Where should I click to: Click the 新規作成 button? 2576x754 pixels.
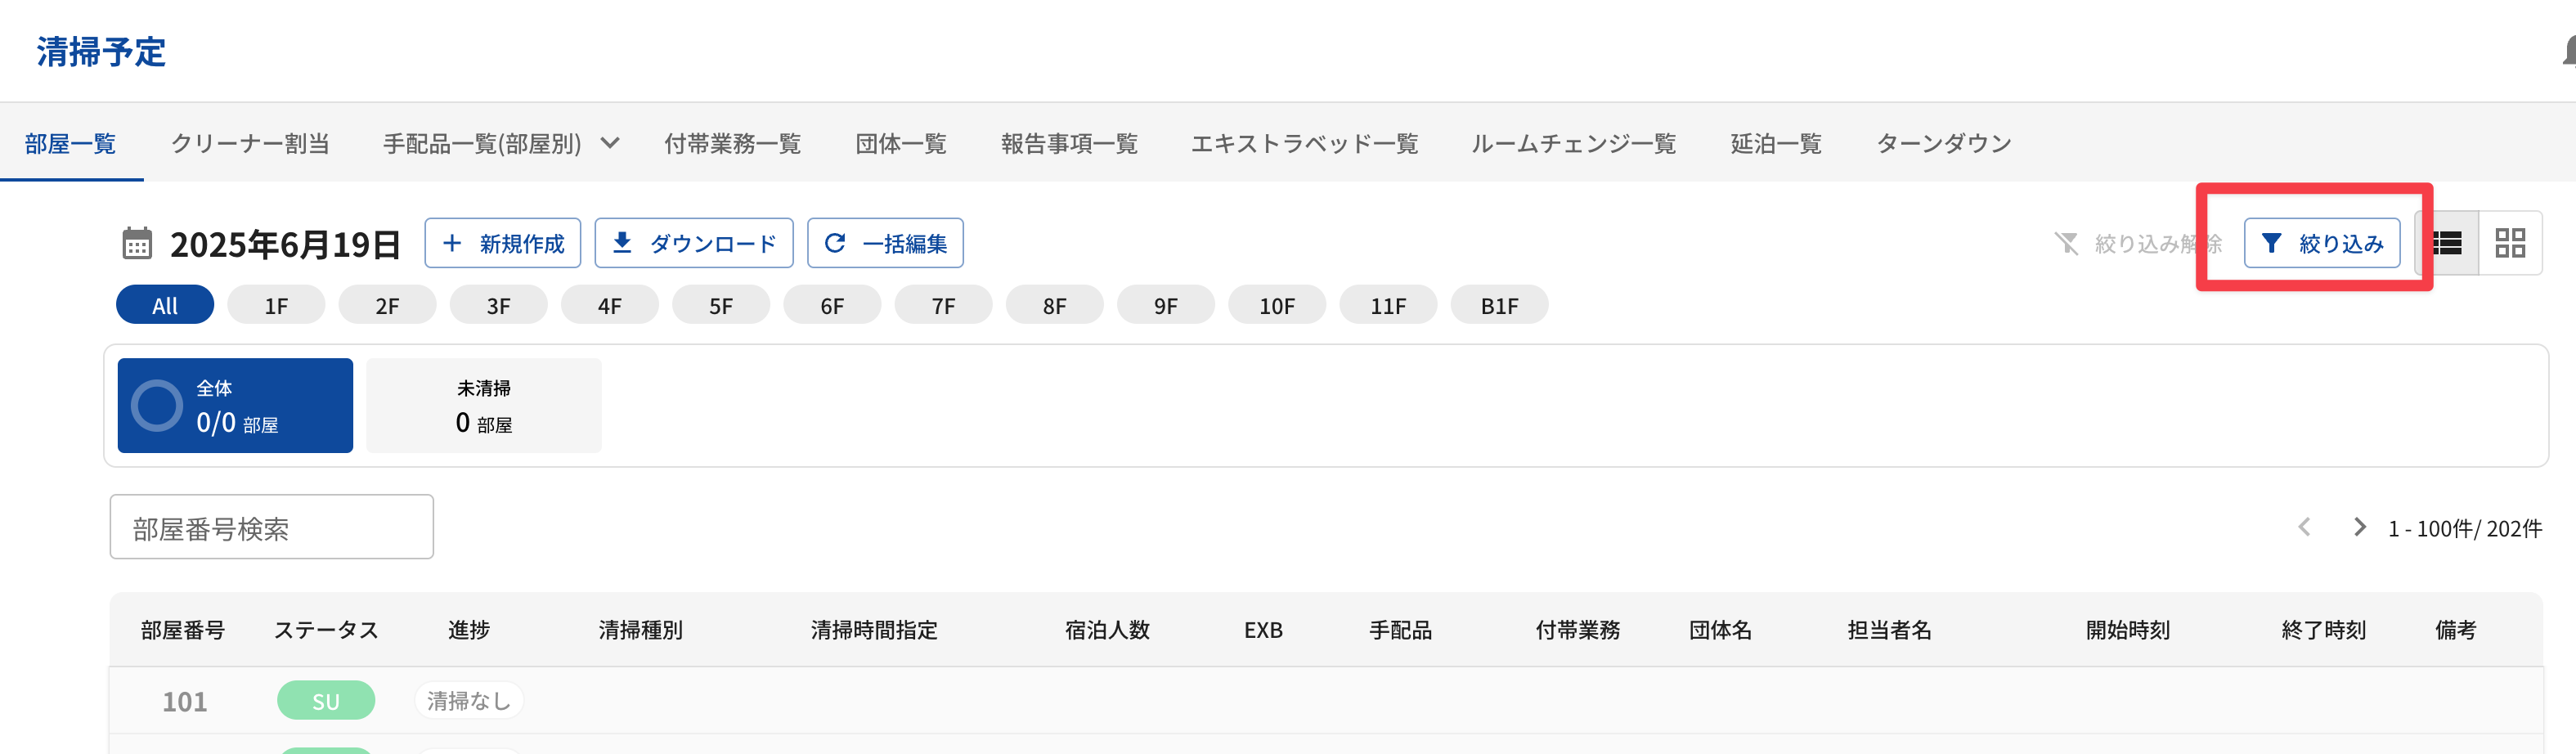502,243
